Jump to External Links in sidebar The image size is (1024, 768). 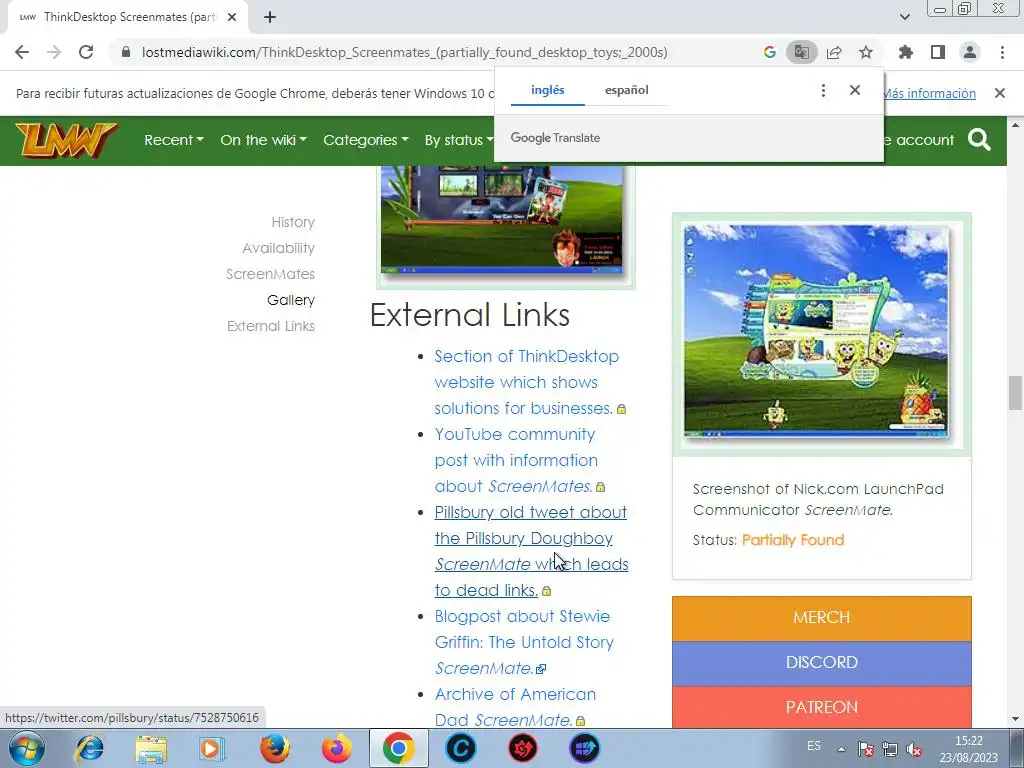[271, 326]
